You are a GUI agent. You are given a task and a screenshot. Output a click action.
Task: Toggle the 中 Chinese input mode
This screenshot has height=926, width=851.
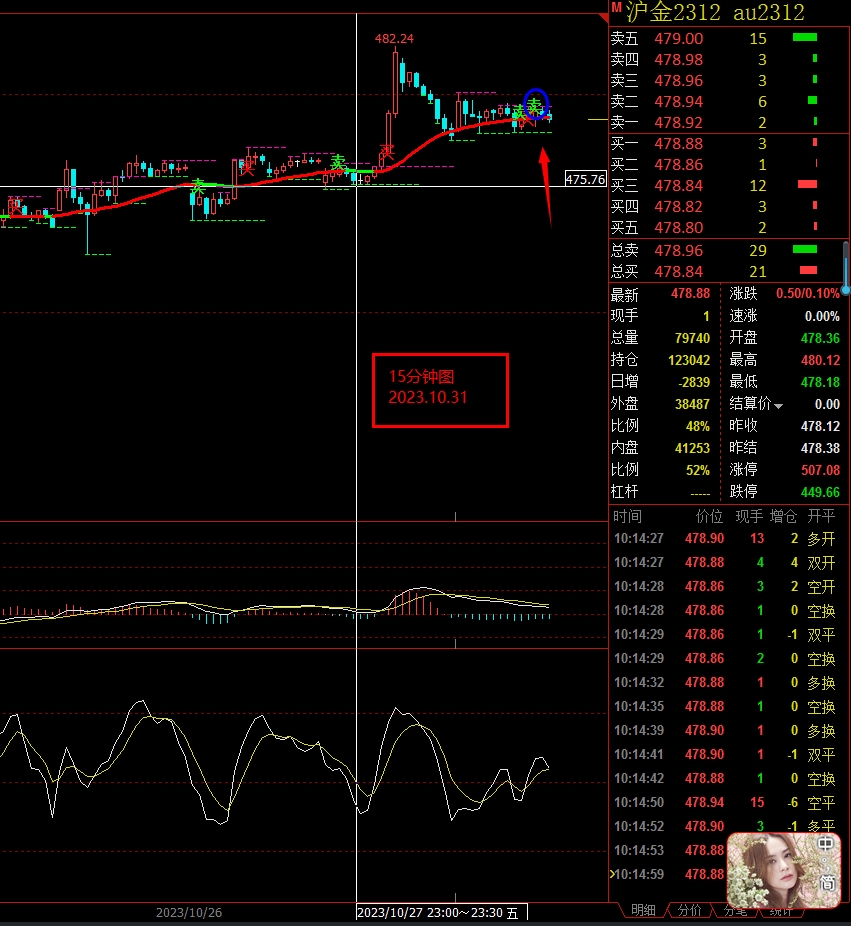[826, 844]
